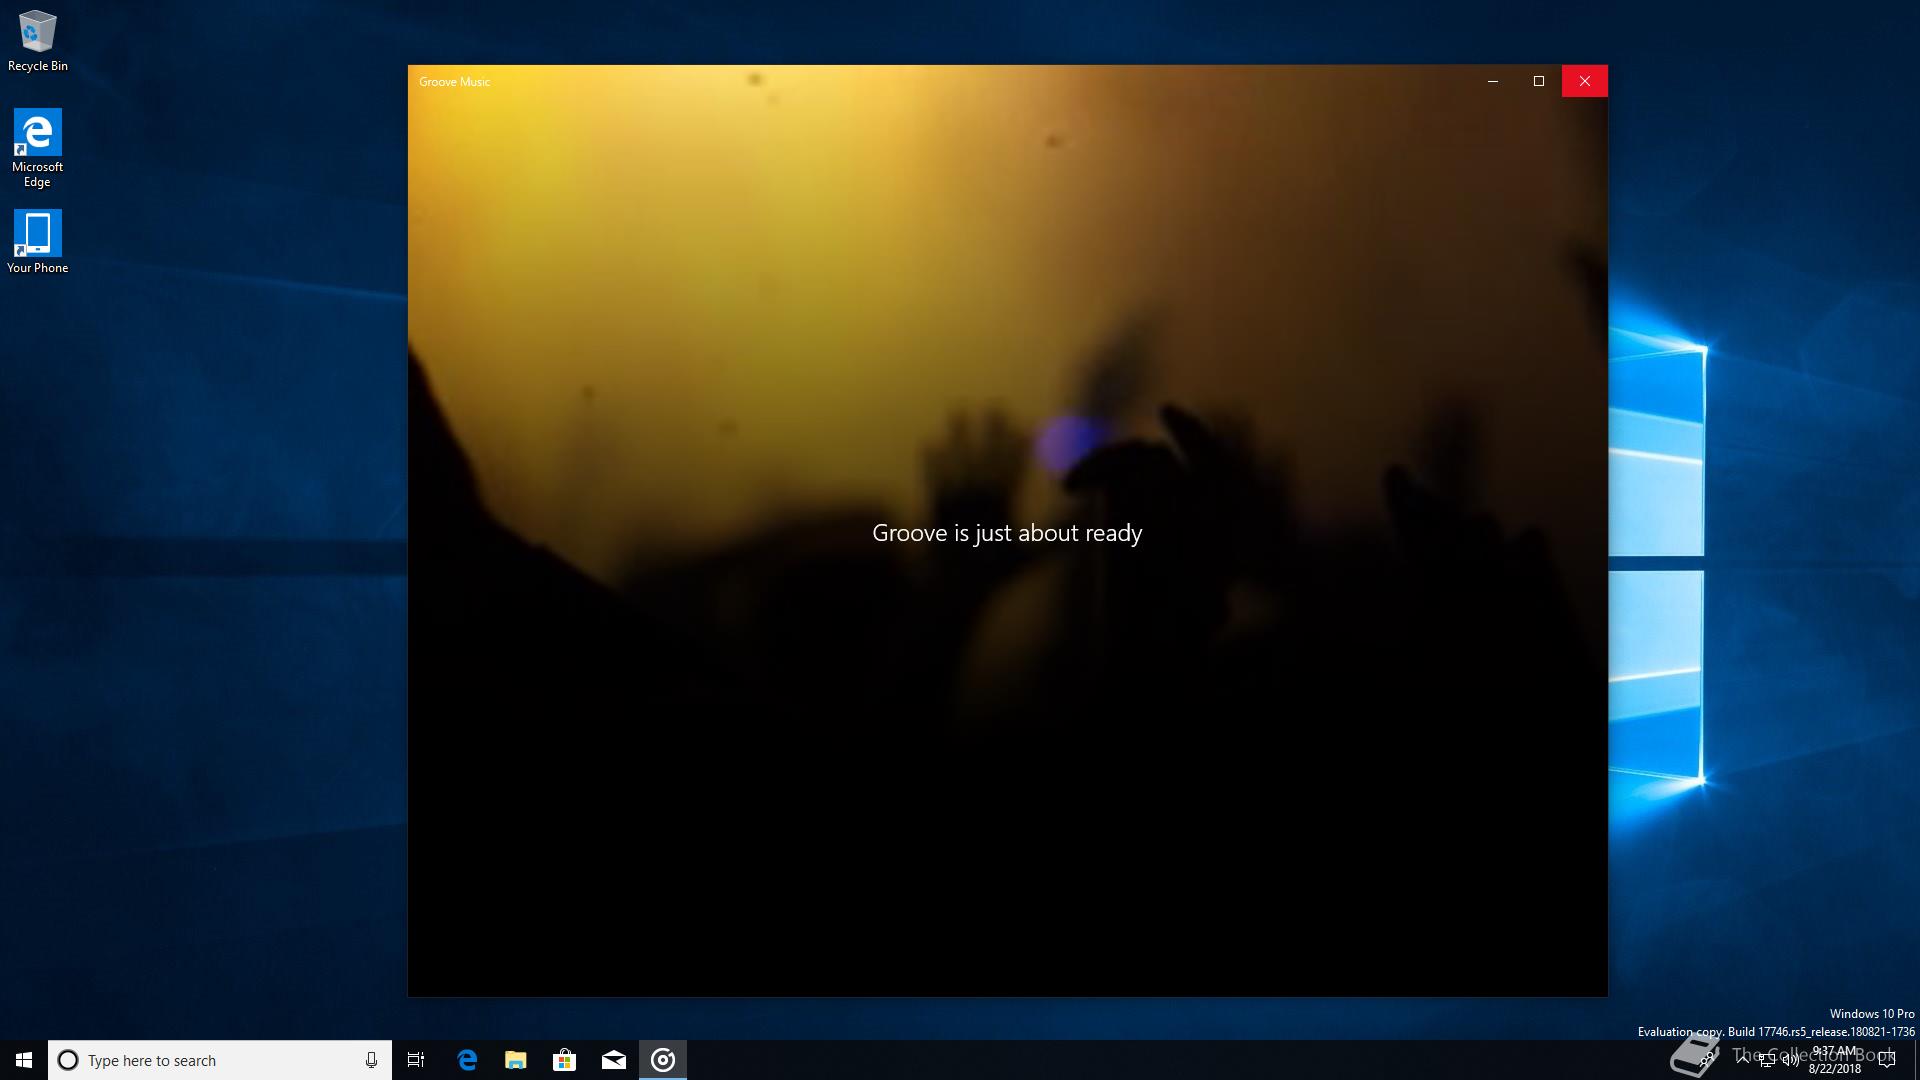The image size is (1920, 1080).
Task: Open the Action Center notifications icon
Action: 1887,1060
